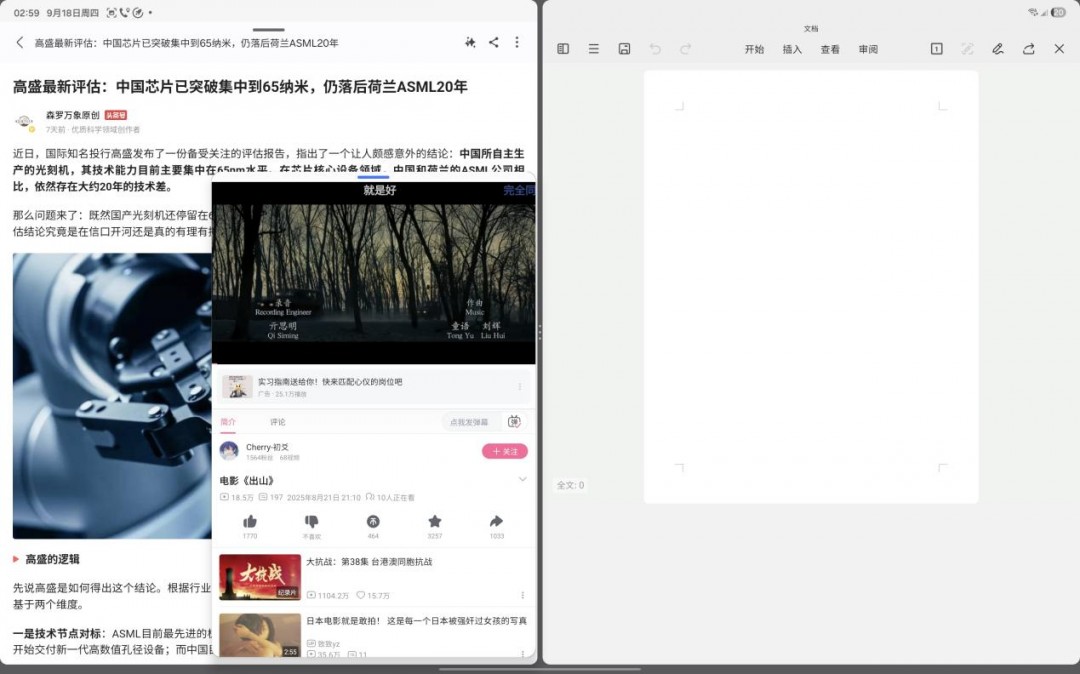The height and width of the screenshot is (674, 1080).
Task: Open Cherry-初爻 uploader avatar
Action: point(229,452)
